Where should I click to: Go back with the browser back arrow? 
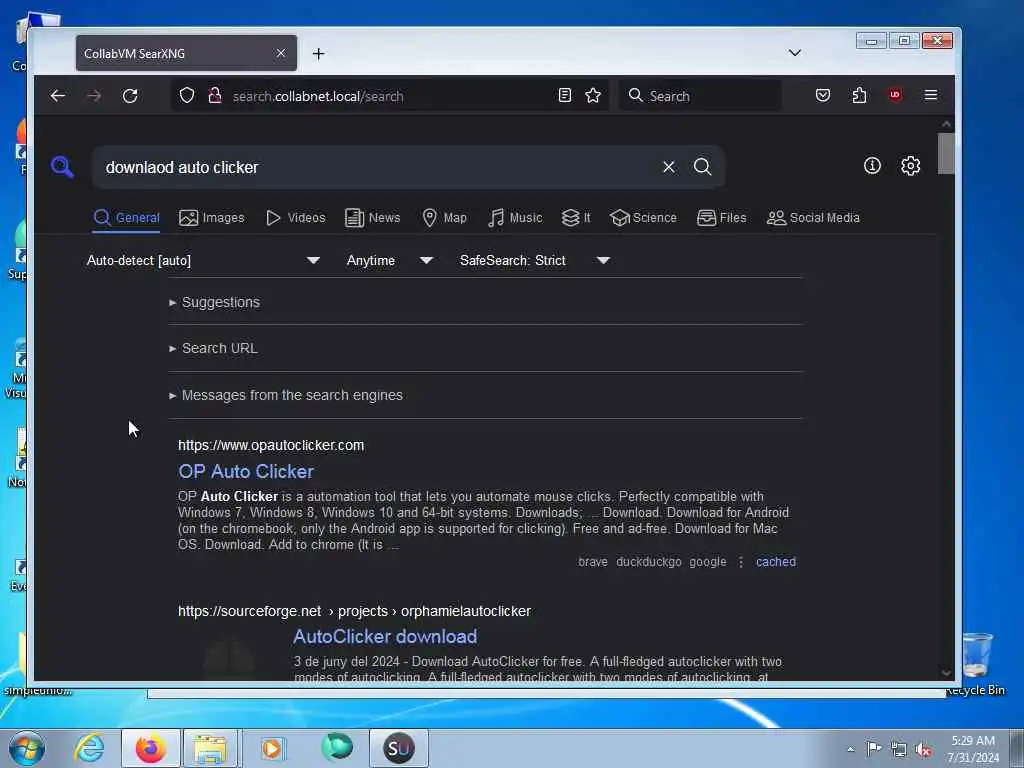pyautogui.click(x=57, y=96)
